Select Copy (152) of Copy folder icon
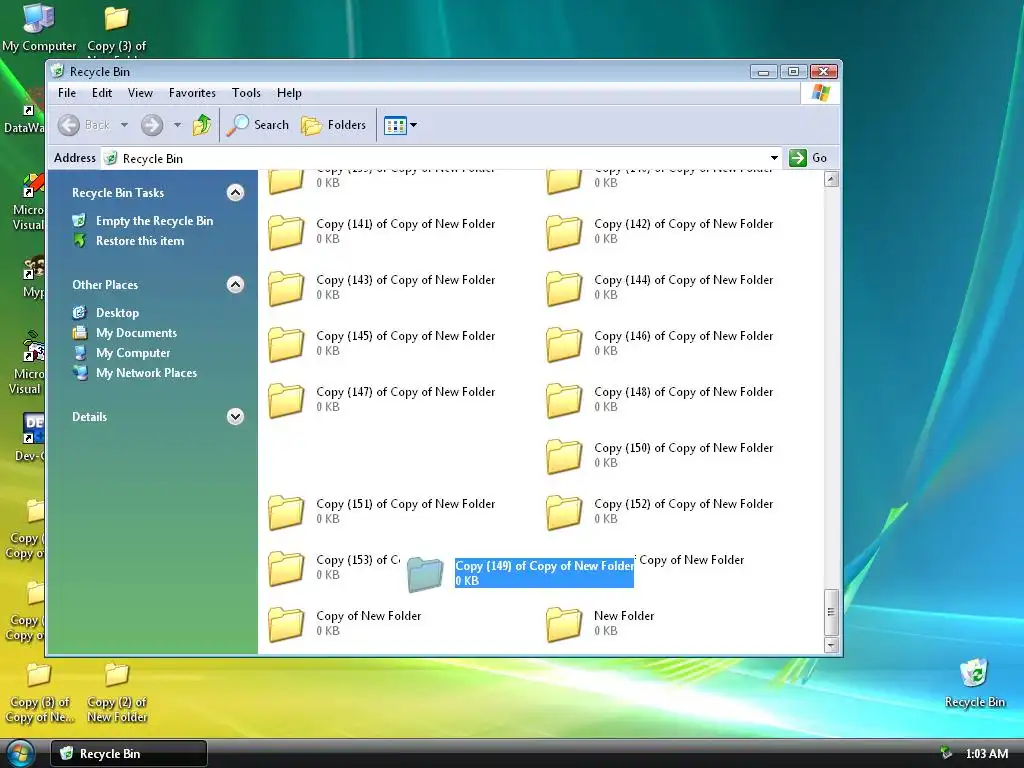Image resolution: width=1024 pixels, height=768 pixels. 564,513
